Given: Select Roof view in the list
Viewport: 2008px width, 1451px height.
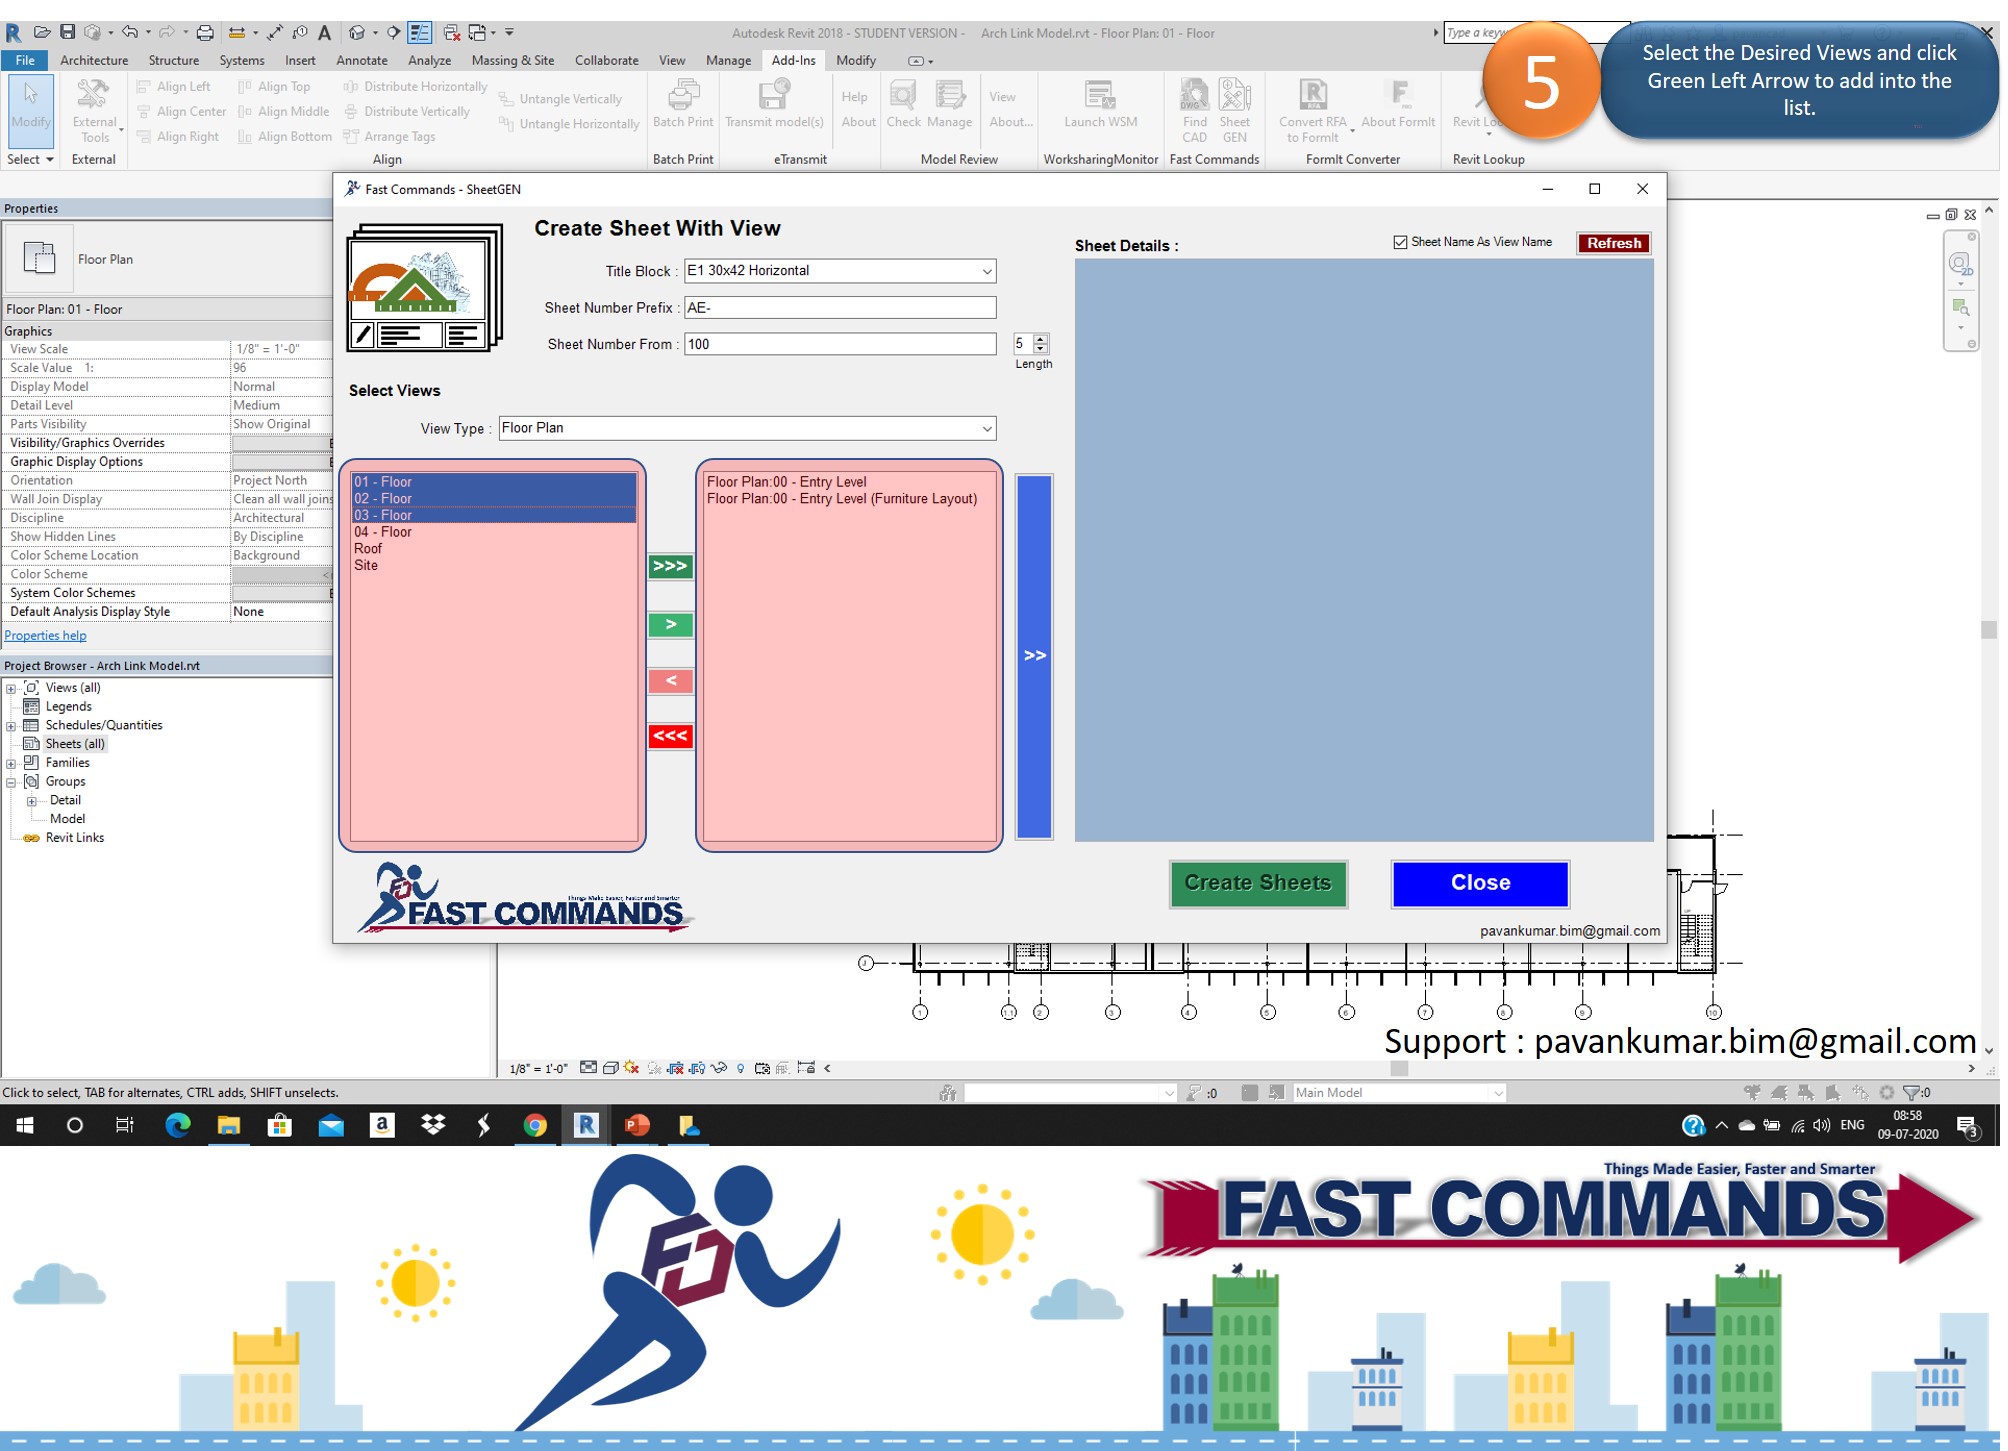Looking at the screenshot, I should [x=368, y=549].
